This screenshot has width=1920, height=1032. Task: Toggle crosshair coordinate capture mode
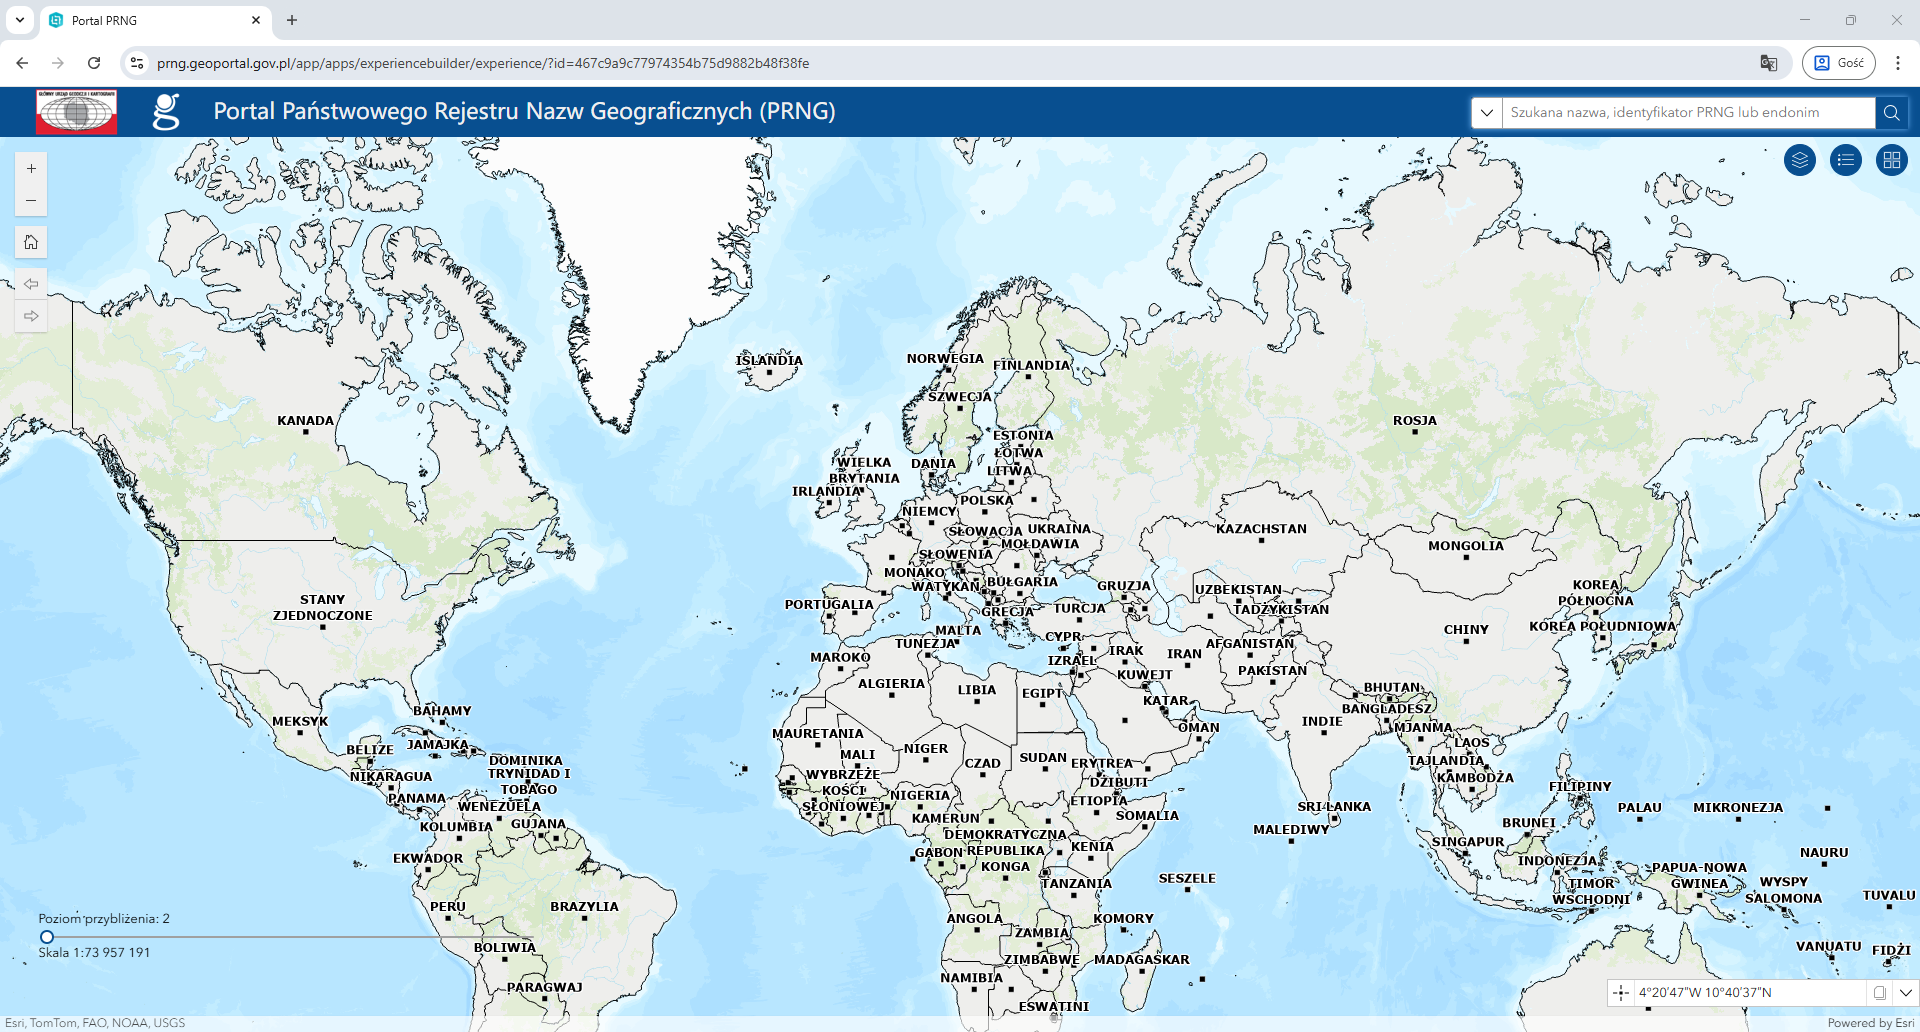1620,992
